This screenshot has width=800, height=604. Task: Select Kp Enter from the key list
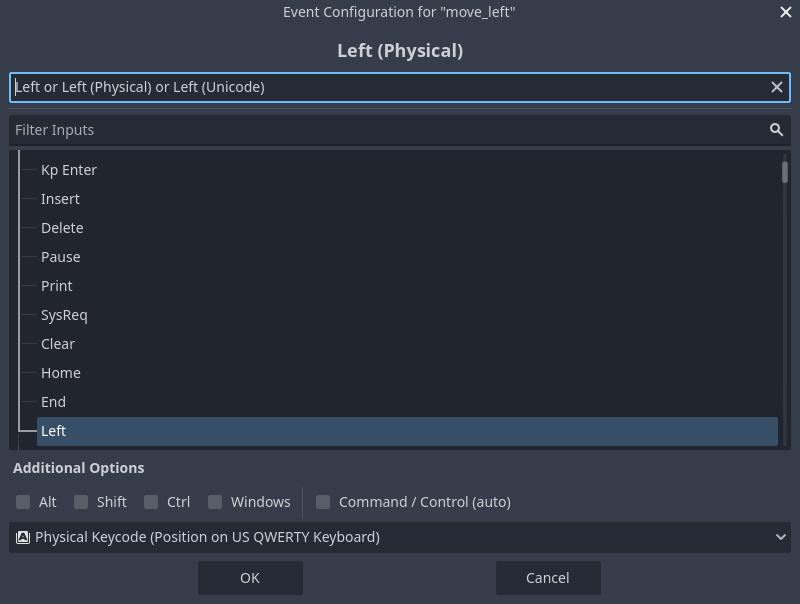[x=69, y=169]
